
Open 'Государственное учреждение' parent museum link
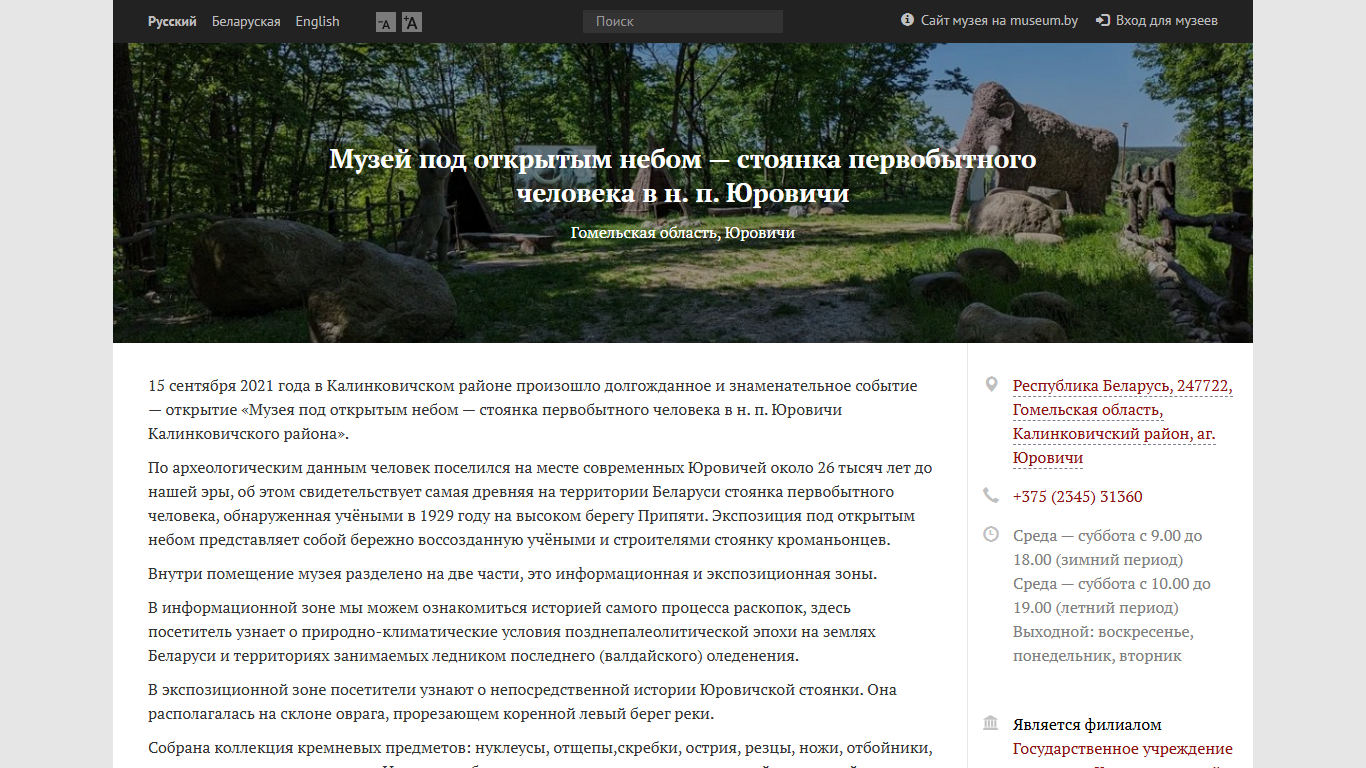[1122, 749]
